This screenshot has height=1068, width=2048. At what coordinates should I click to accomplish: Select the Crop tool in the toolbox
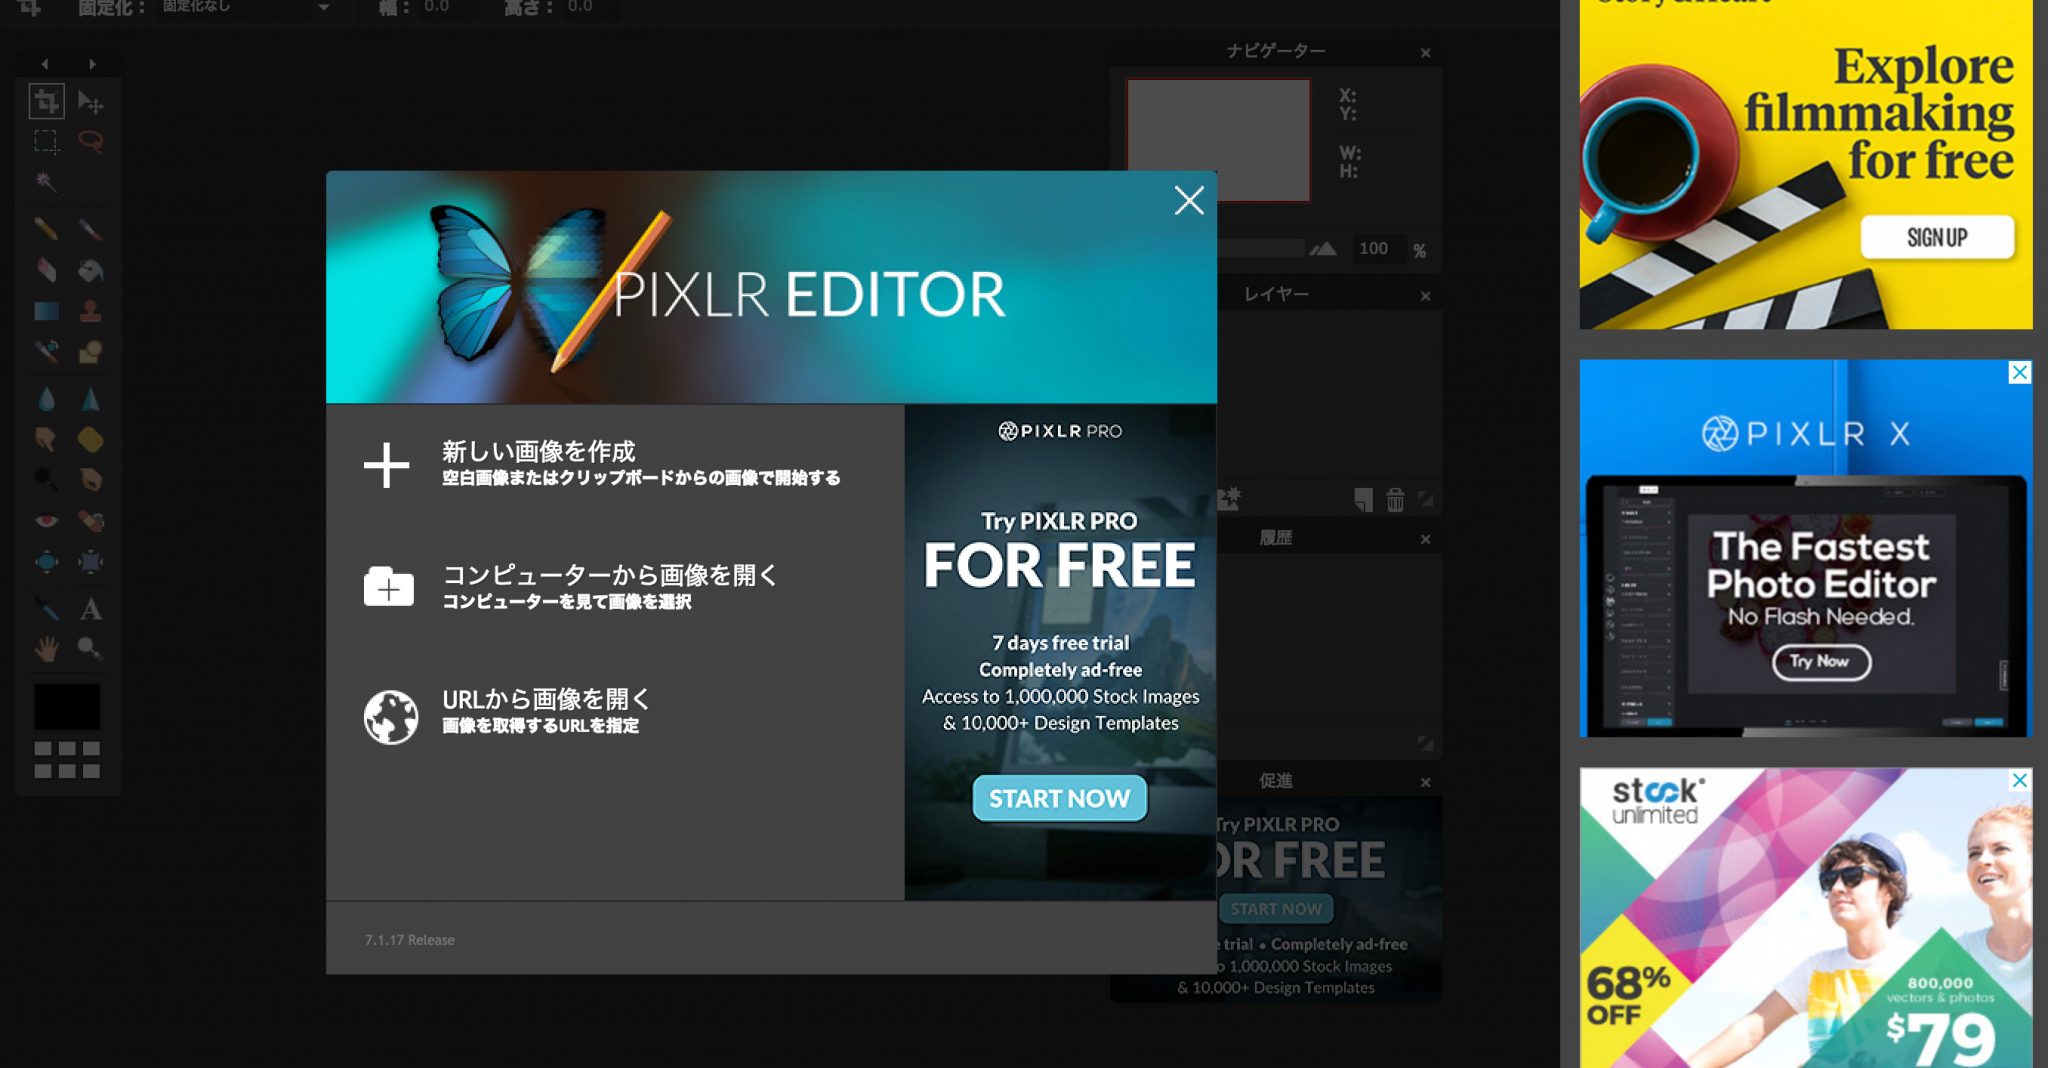click(46, 101)
